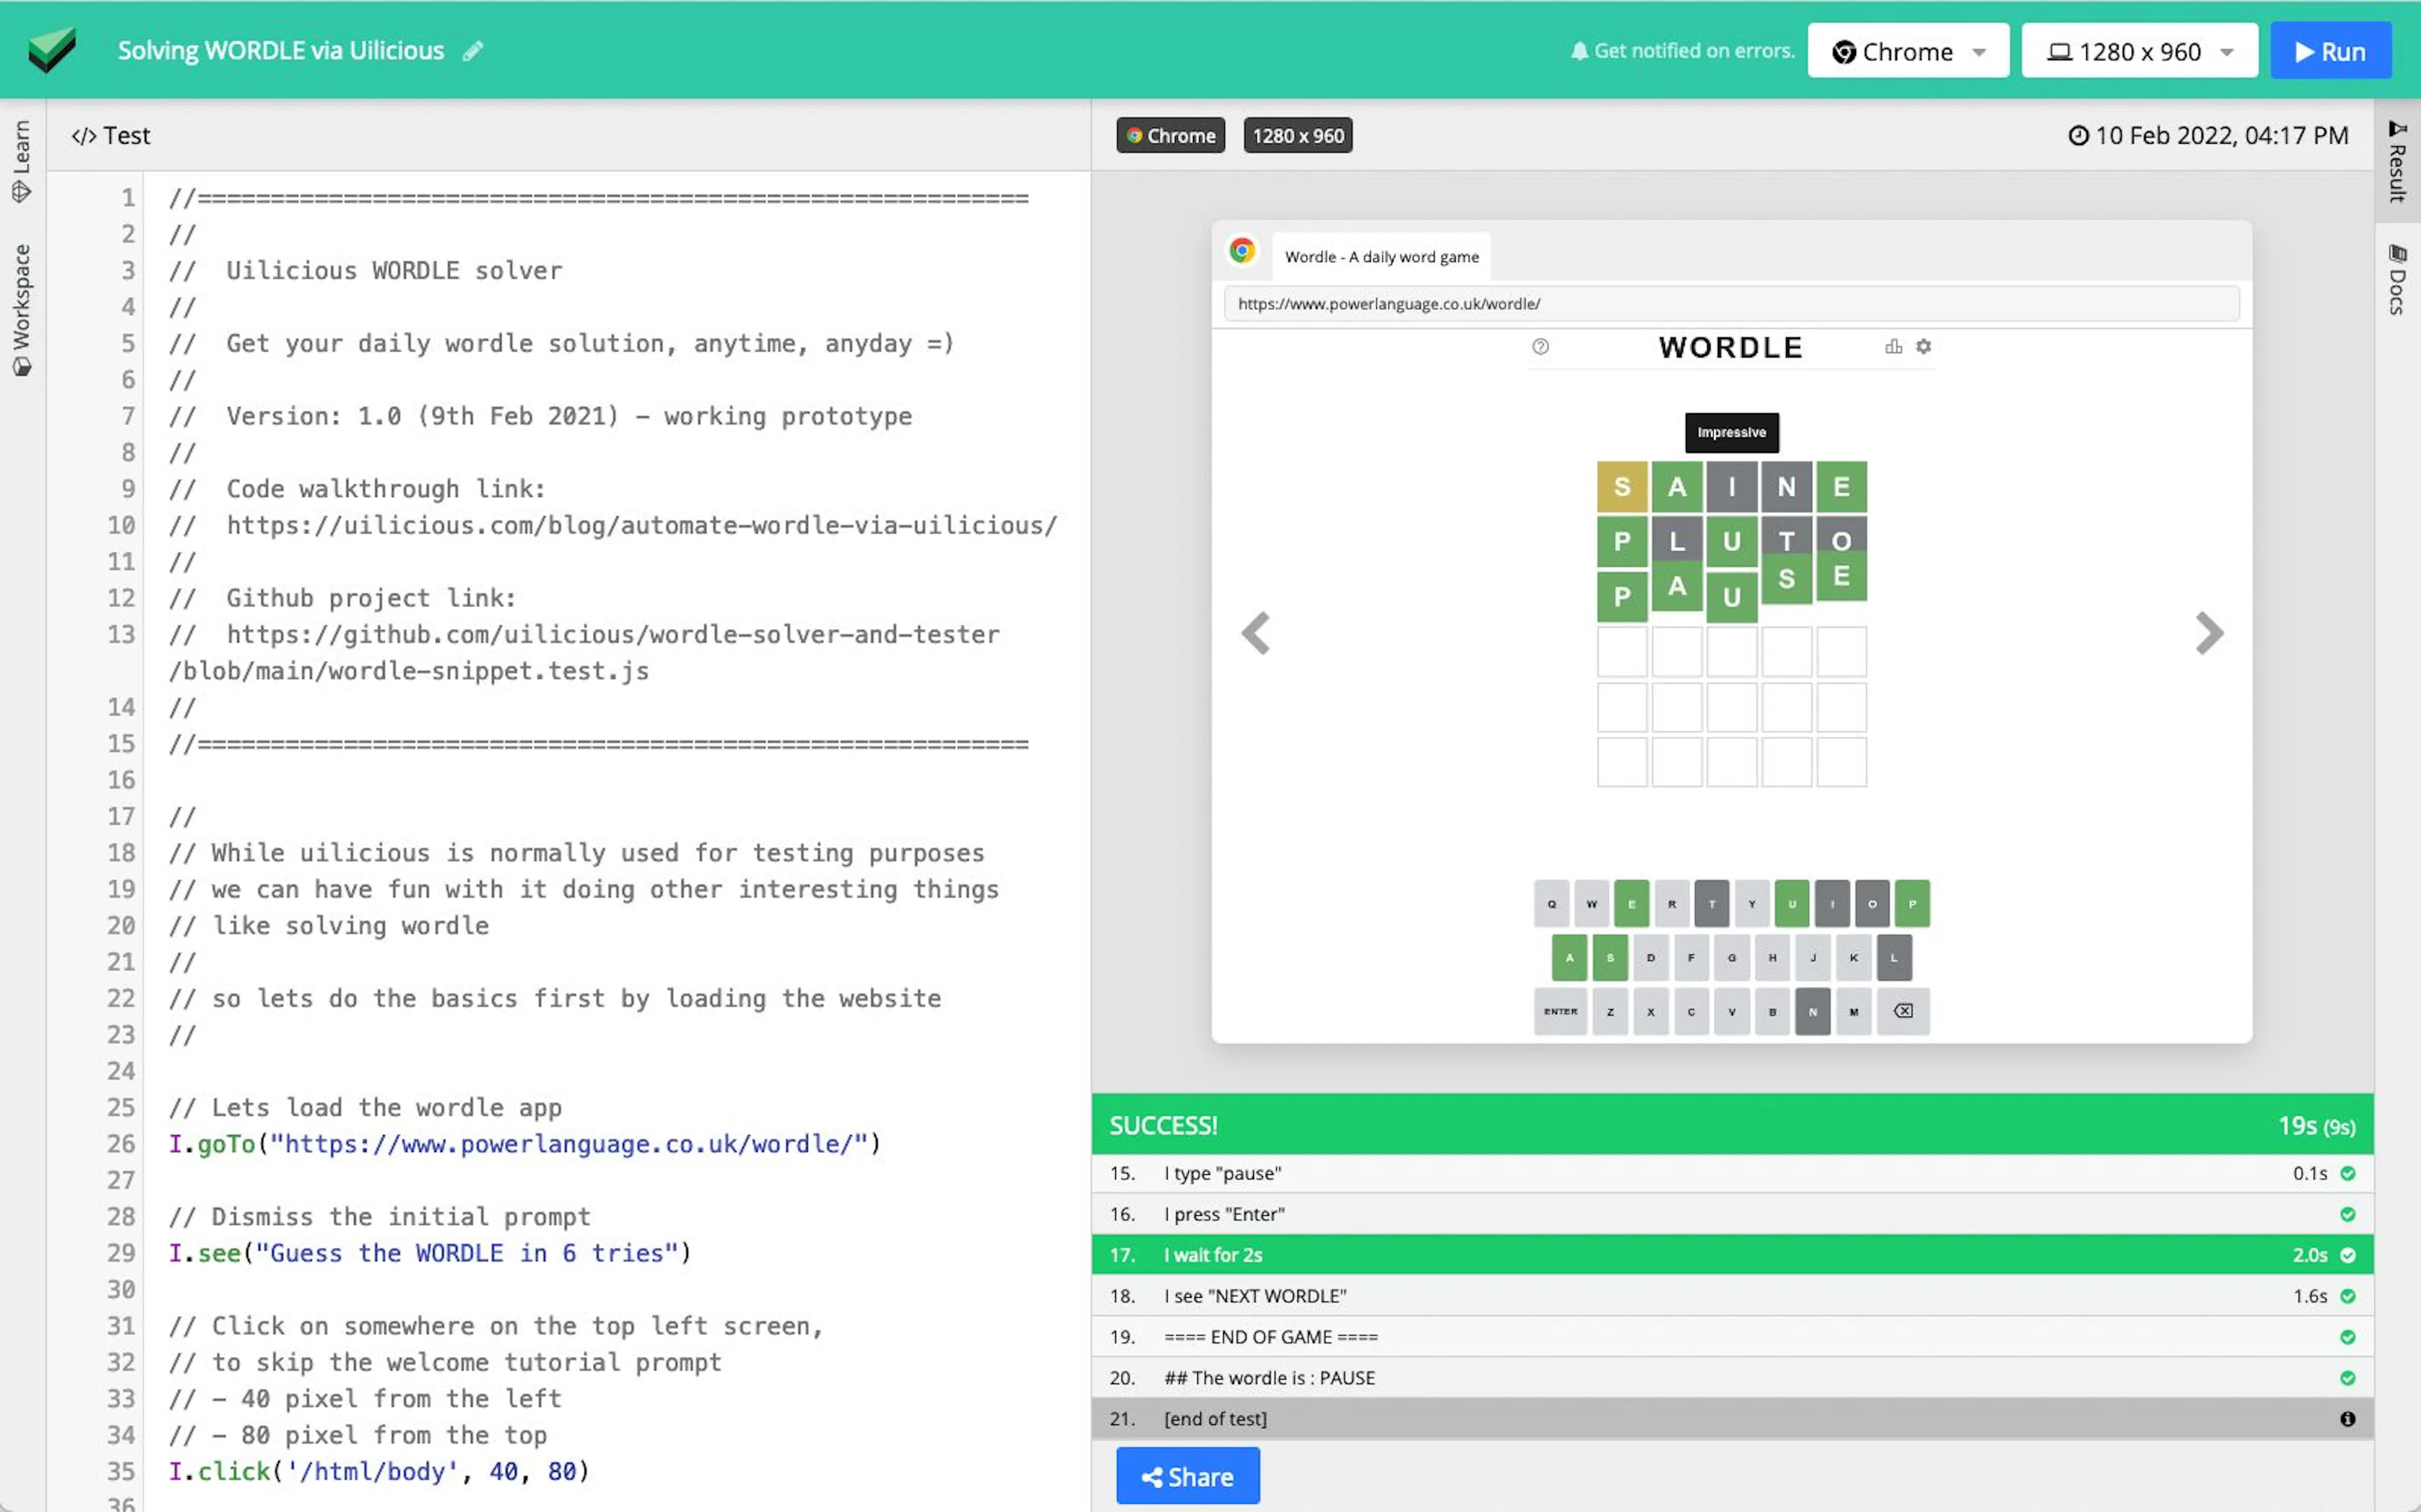Click the 'Impressive' toast in the preview
The image size is (2421, 1512).
(1731, 433)
